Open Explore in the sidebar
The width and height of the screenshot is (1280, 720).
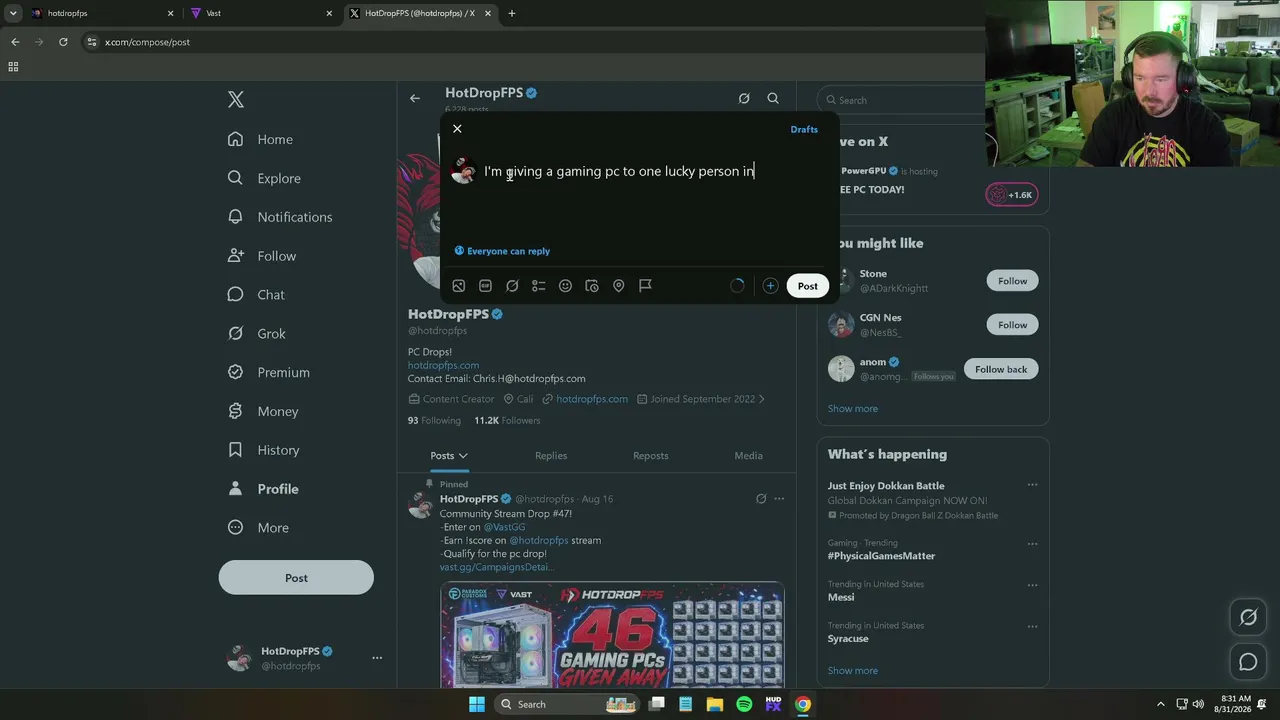tap(264, 178)
